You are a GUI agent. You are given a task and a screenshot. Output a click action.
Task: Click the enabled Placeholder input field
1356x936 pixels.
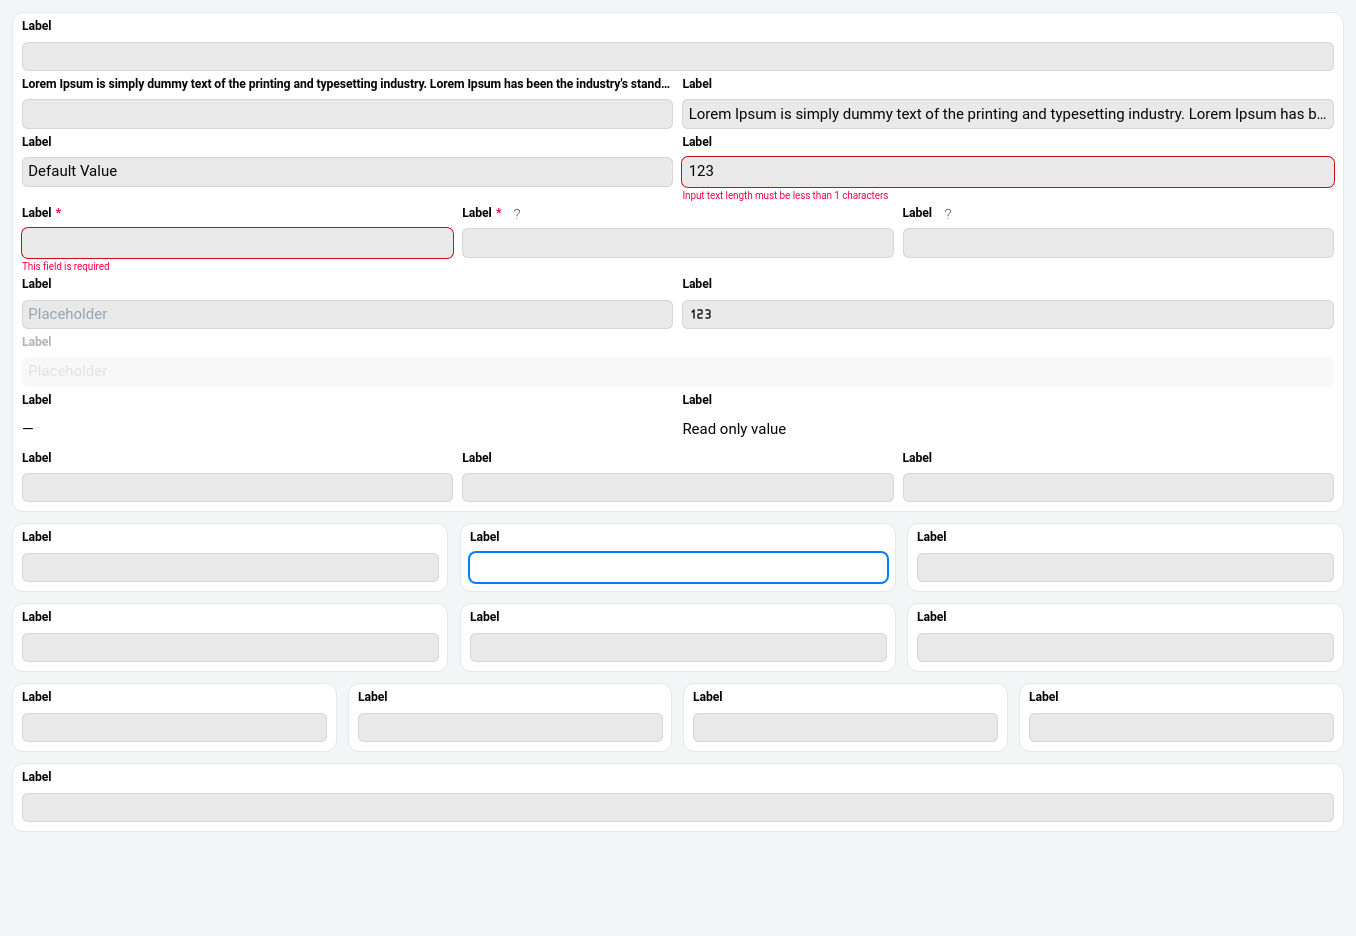[347, 314]
